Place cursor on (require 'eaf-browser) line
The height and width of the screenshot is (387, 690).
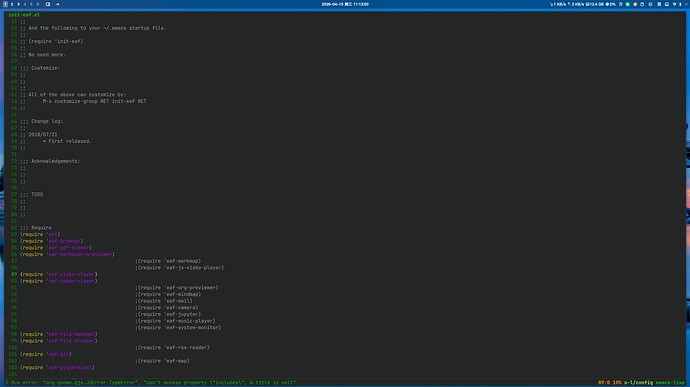tap(51, 241)
